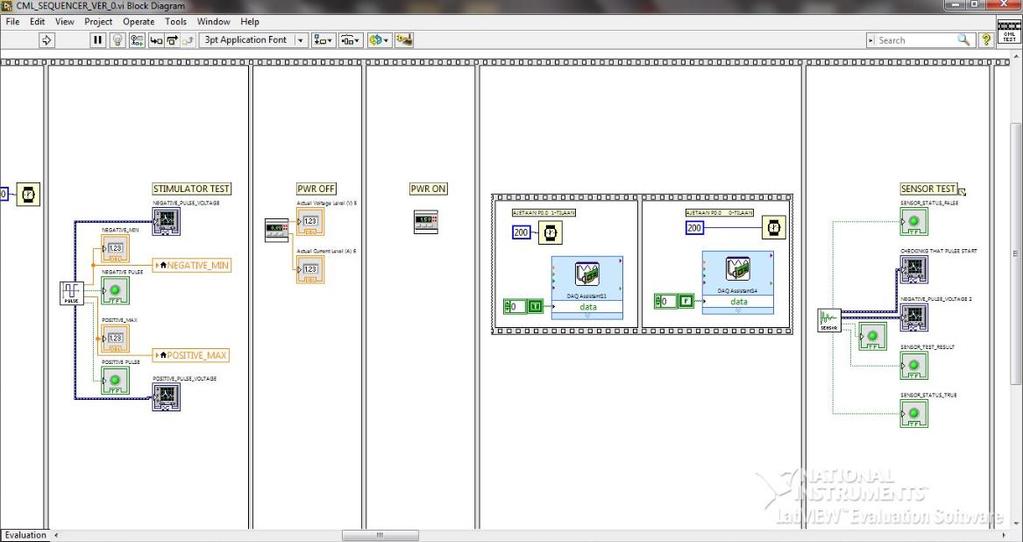Expand the DAQ Assistant11 bottom chevron
The image size is (1023, 542).
[587, 315]
